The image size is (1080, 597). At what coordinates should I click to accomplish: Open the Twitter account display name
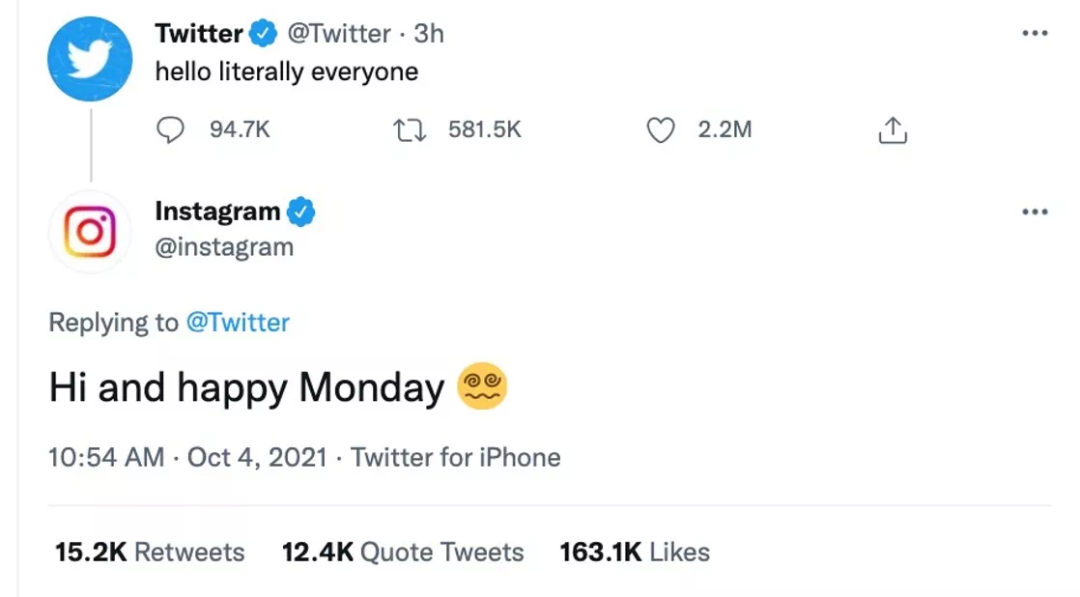[199, 33]
